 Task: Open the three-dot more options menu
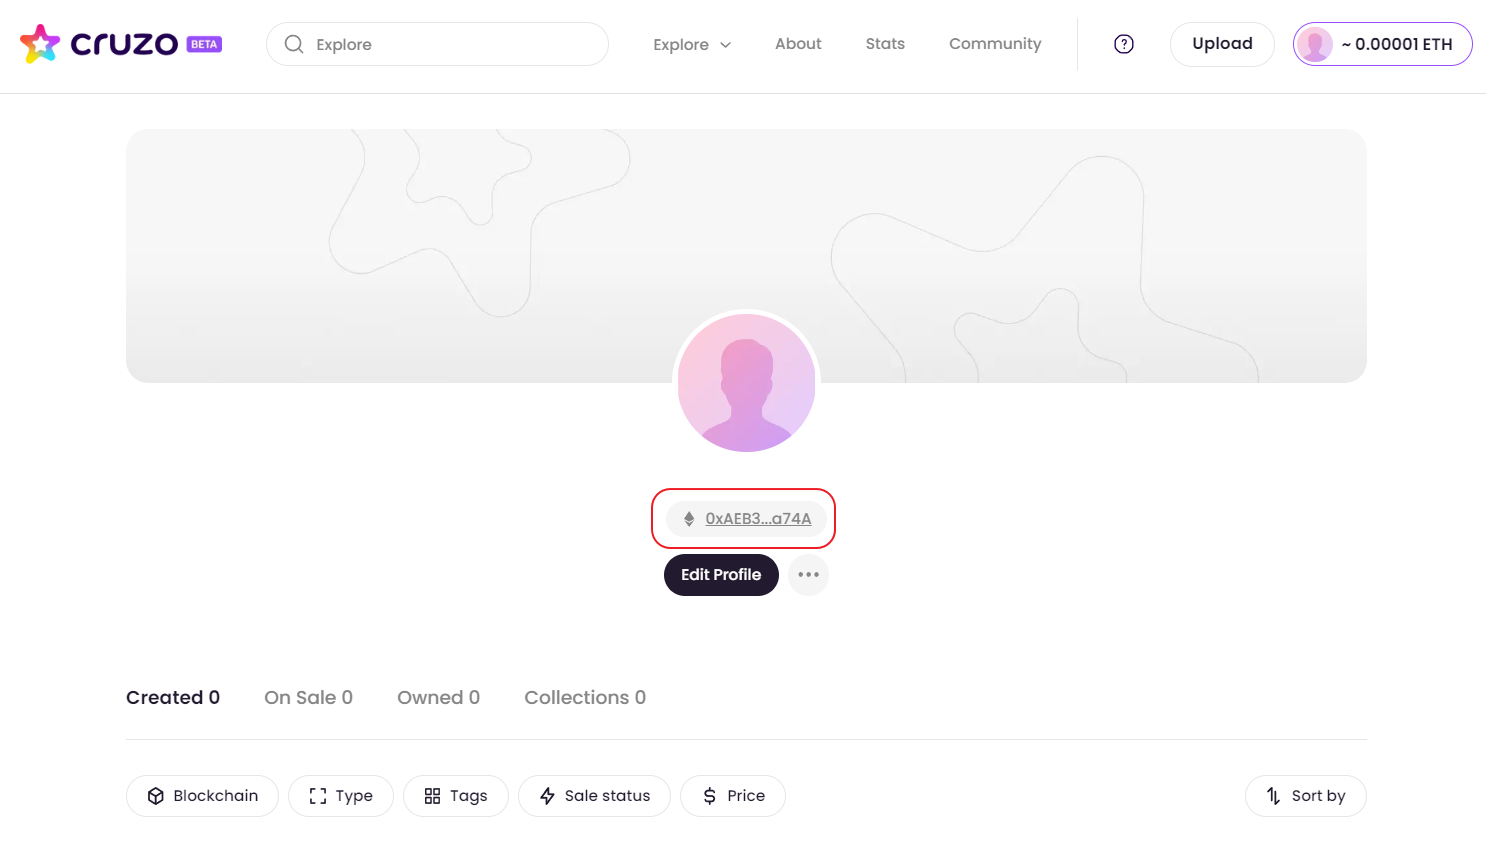808,575
